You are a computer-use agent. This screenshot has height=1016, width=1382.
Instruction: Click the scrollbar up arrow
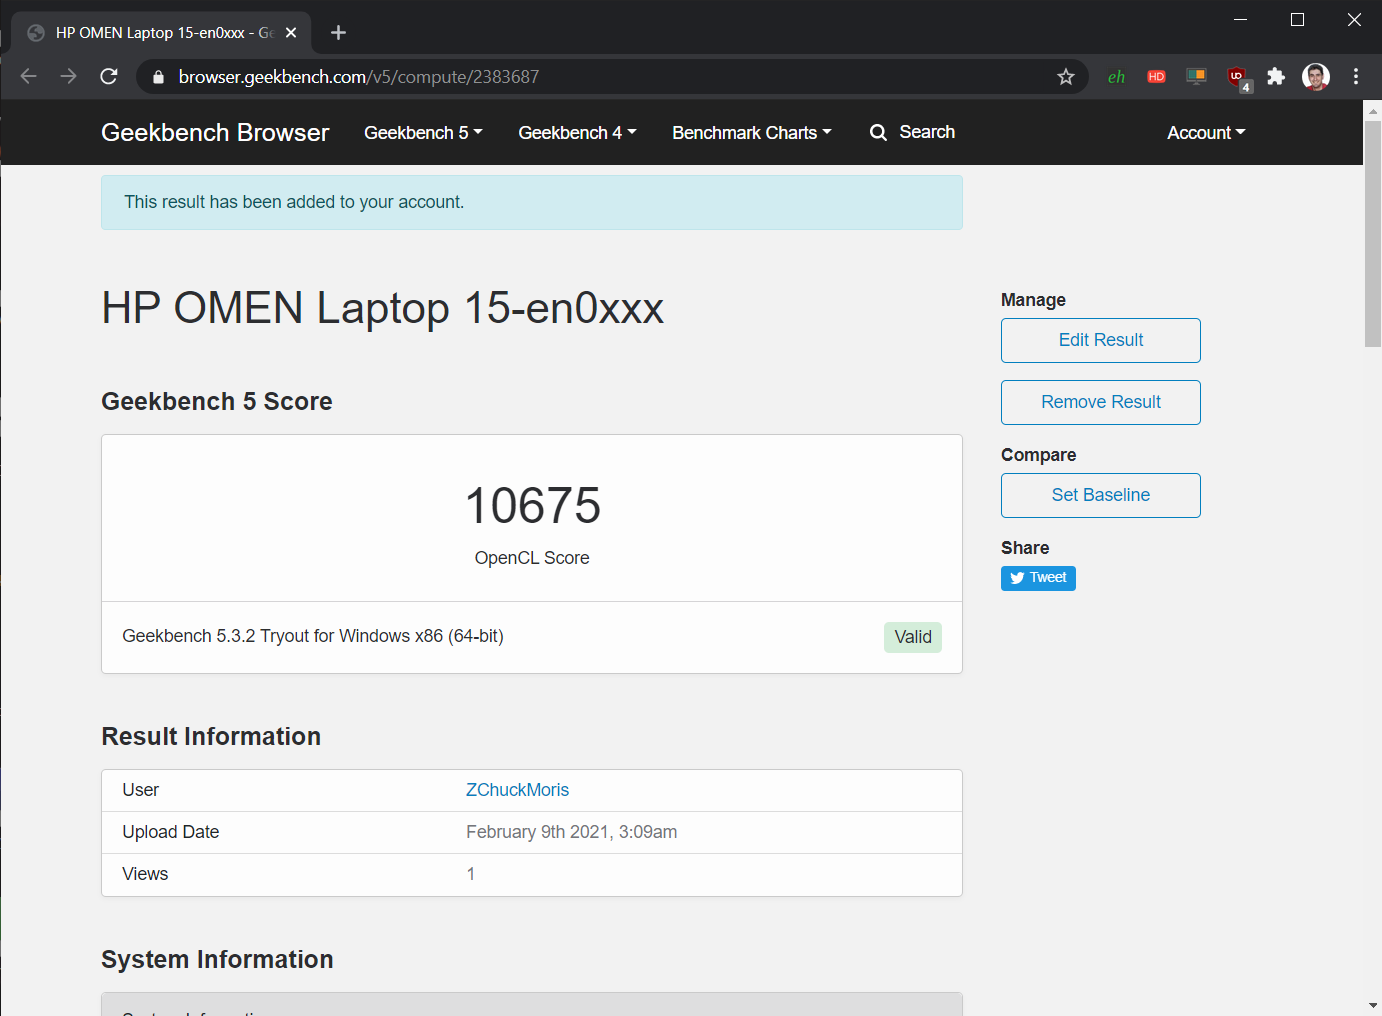(x=1373, y=110)
